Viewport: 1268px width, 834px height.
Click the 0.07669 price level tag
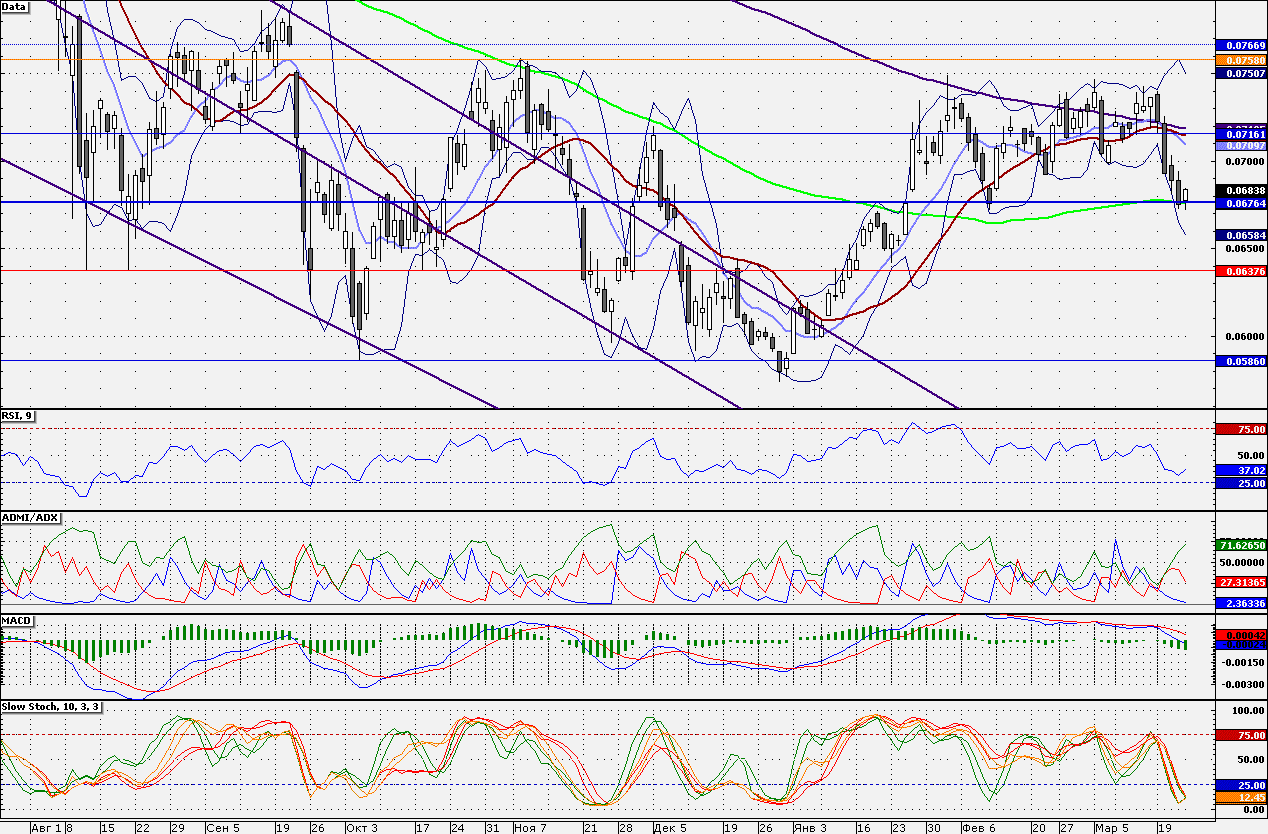(x=1240, y=45)
